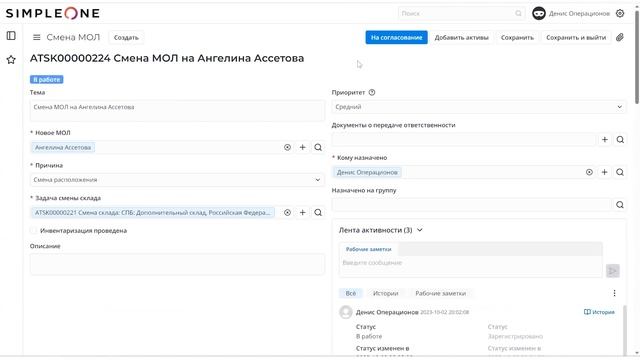Toggle the sidebar panel icon
640x360 pixels.
11,36
